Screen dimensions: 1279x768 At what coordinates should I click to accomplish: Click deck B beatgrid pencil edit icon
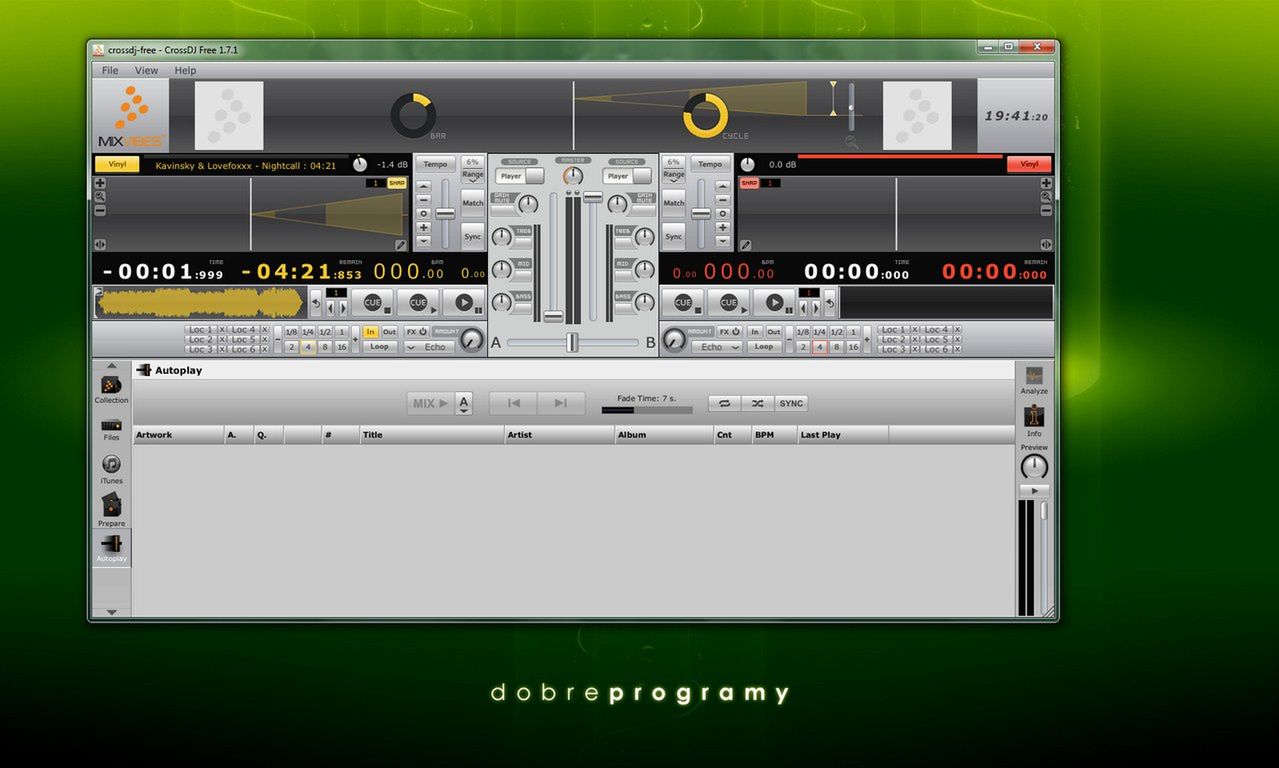(745, 244)
